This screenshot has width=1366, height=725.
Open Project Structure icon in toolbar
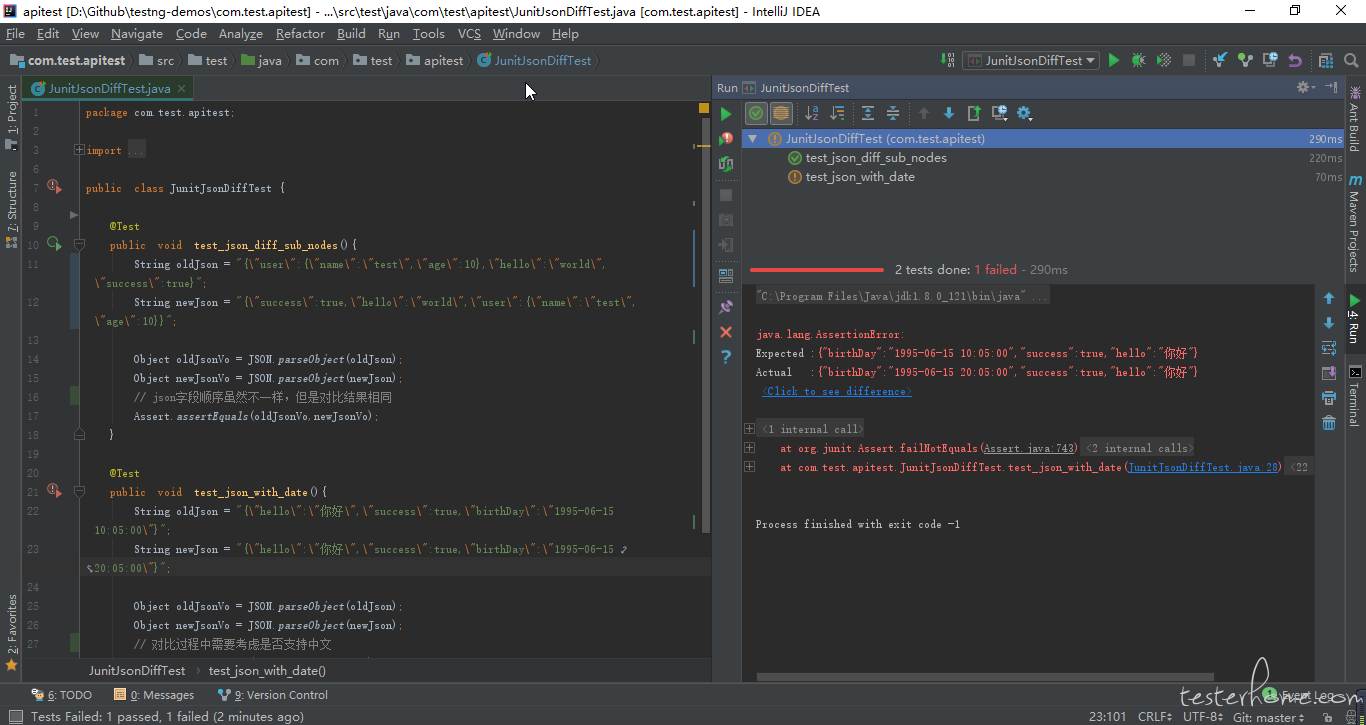point(1326,60)
